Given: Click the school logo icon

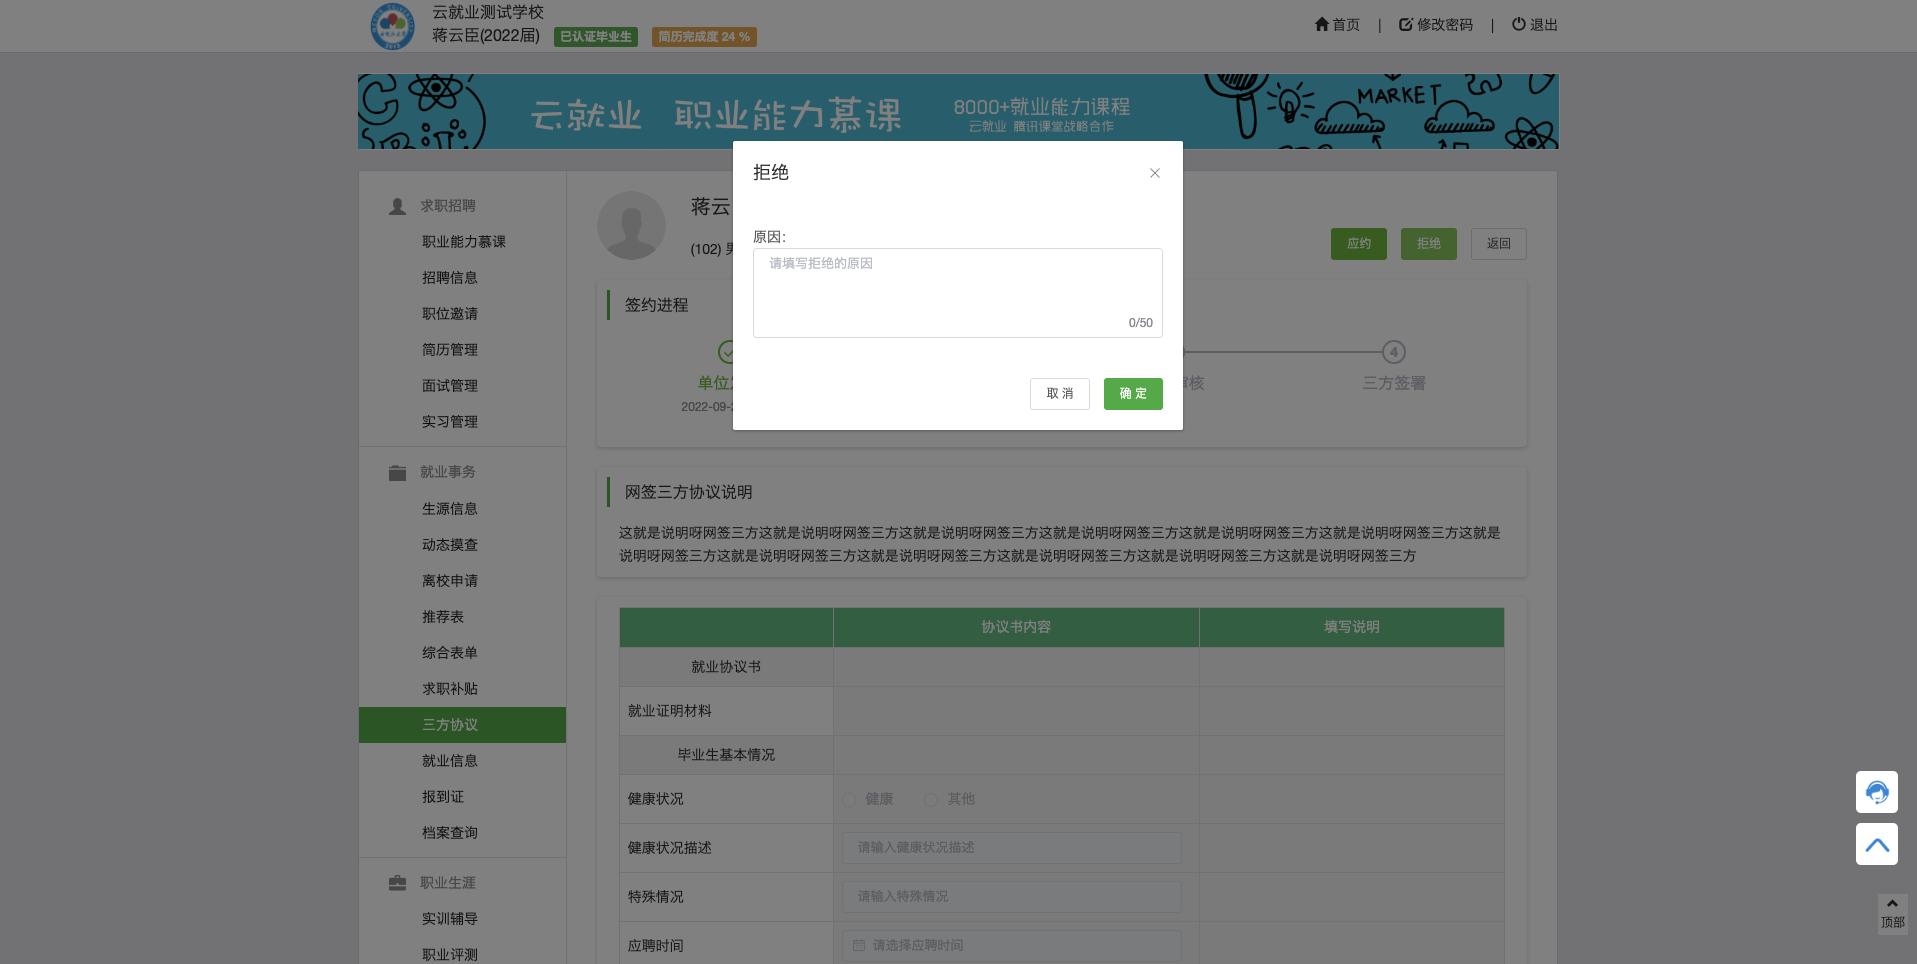Looking at the screenshot, I should 392,26.
